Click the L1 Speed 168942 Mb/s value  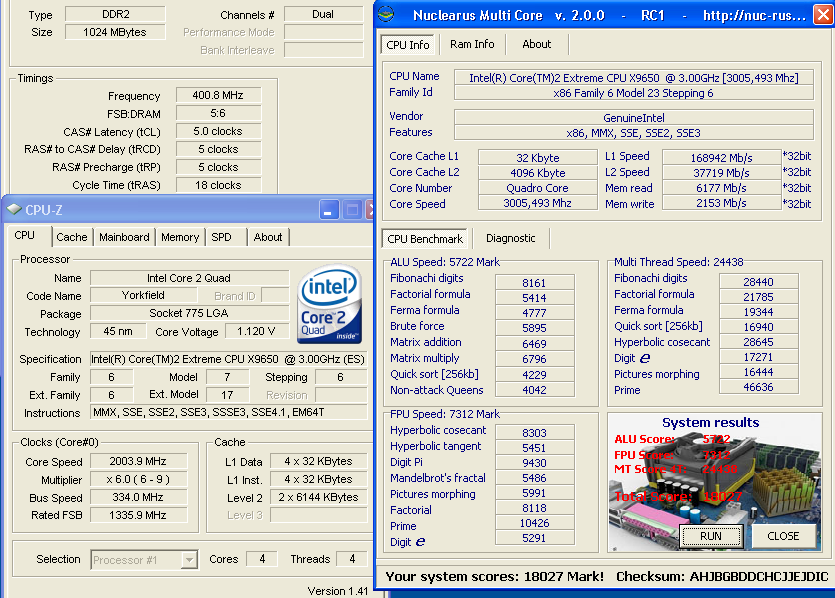(x=722, y=158)
